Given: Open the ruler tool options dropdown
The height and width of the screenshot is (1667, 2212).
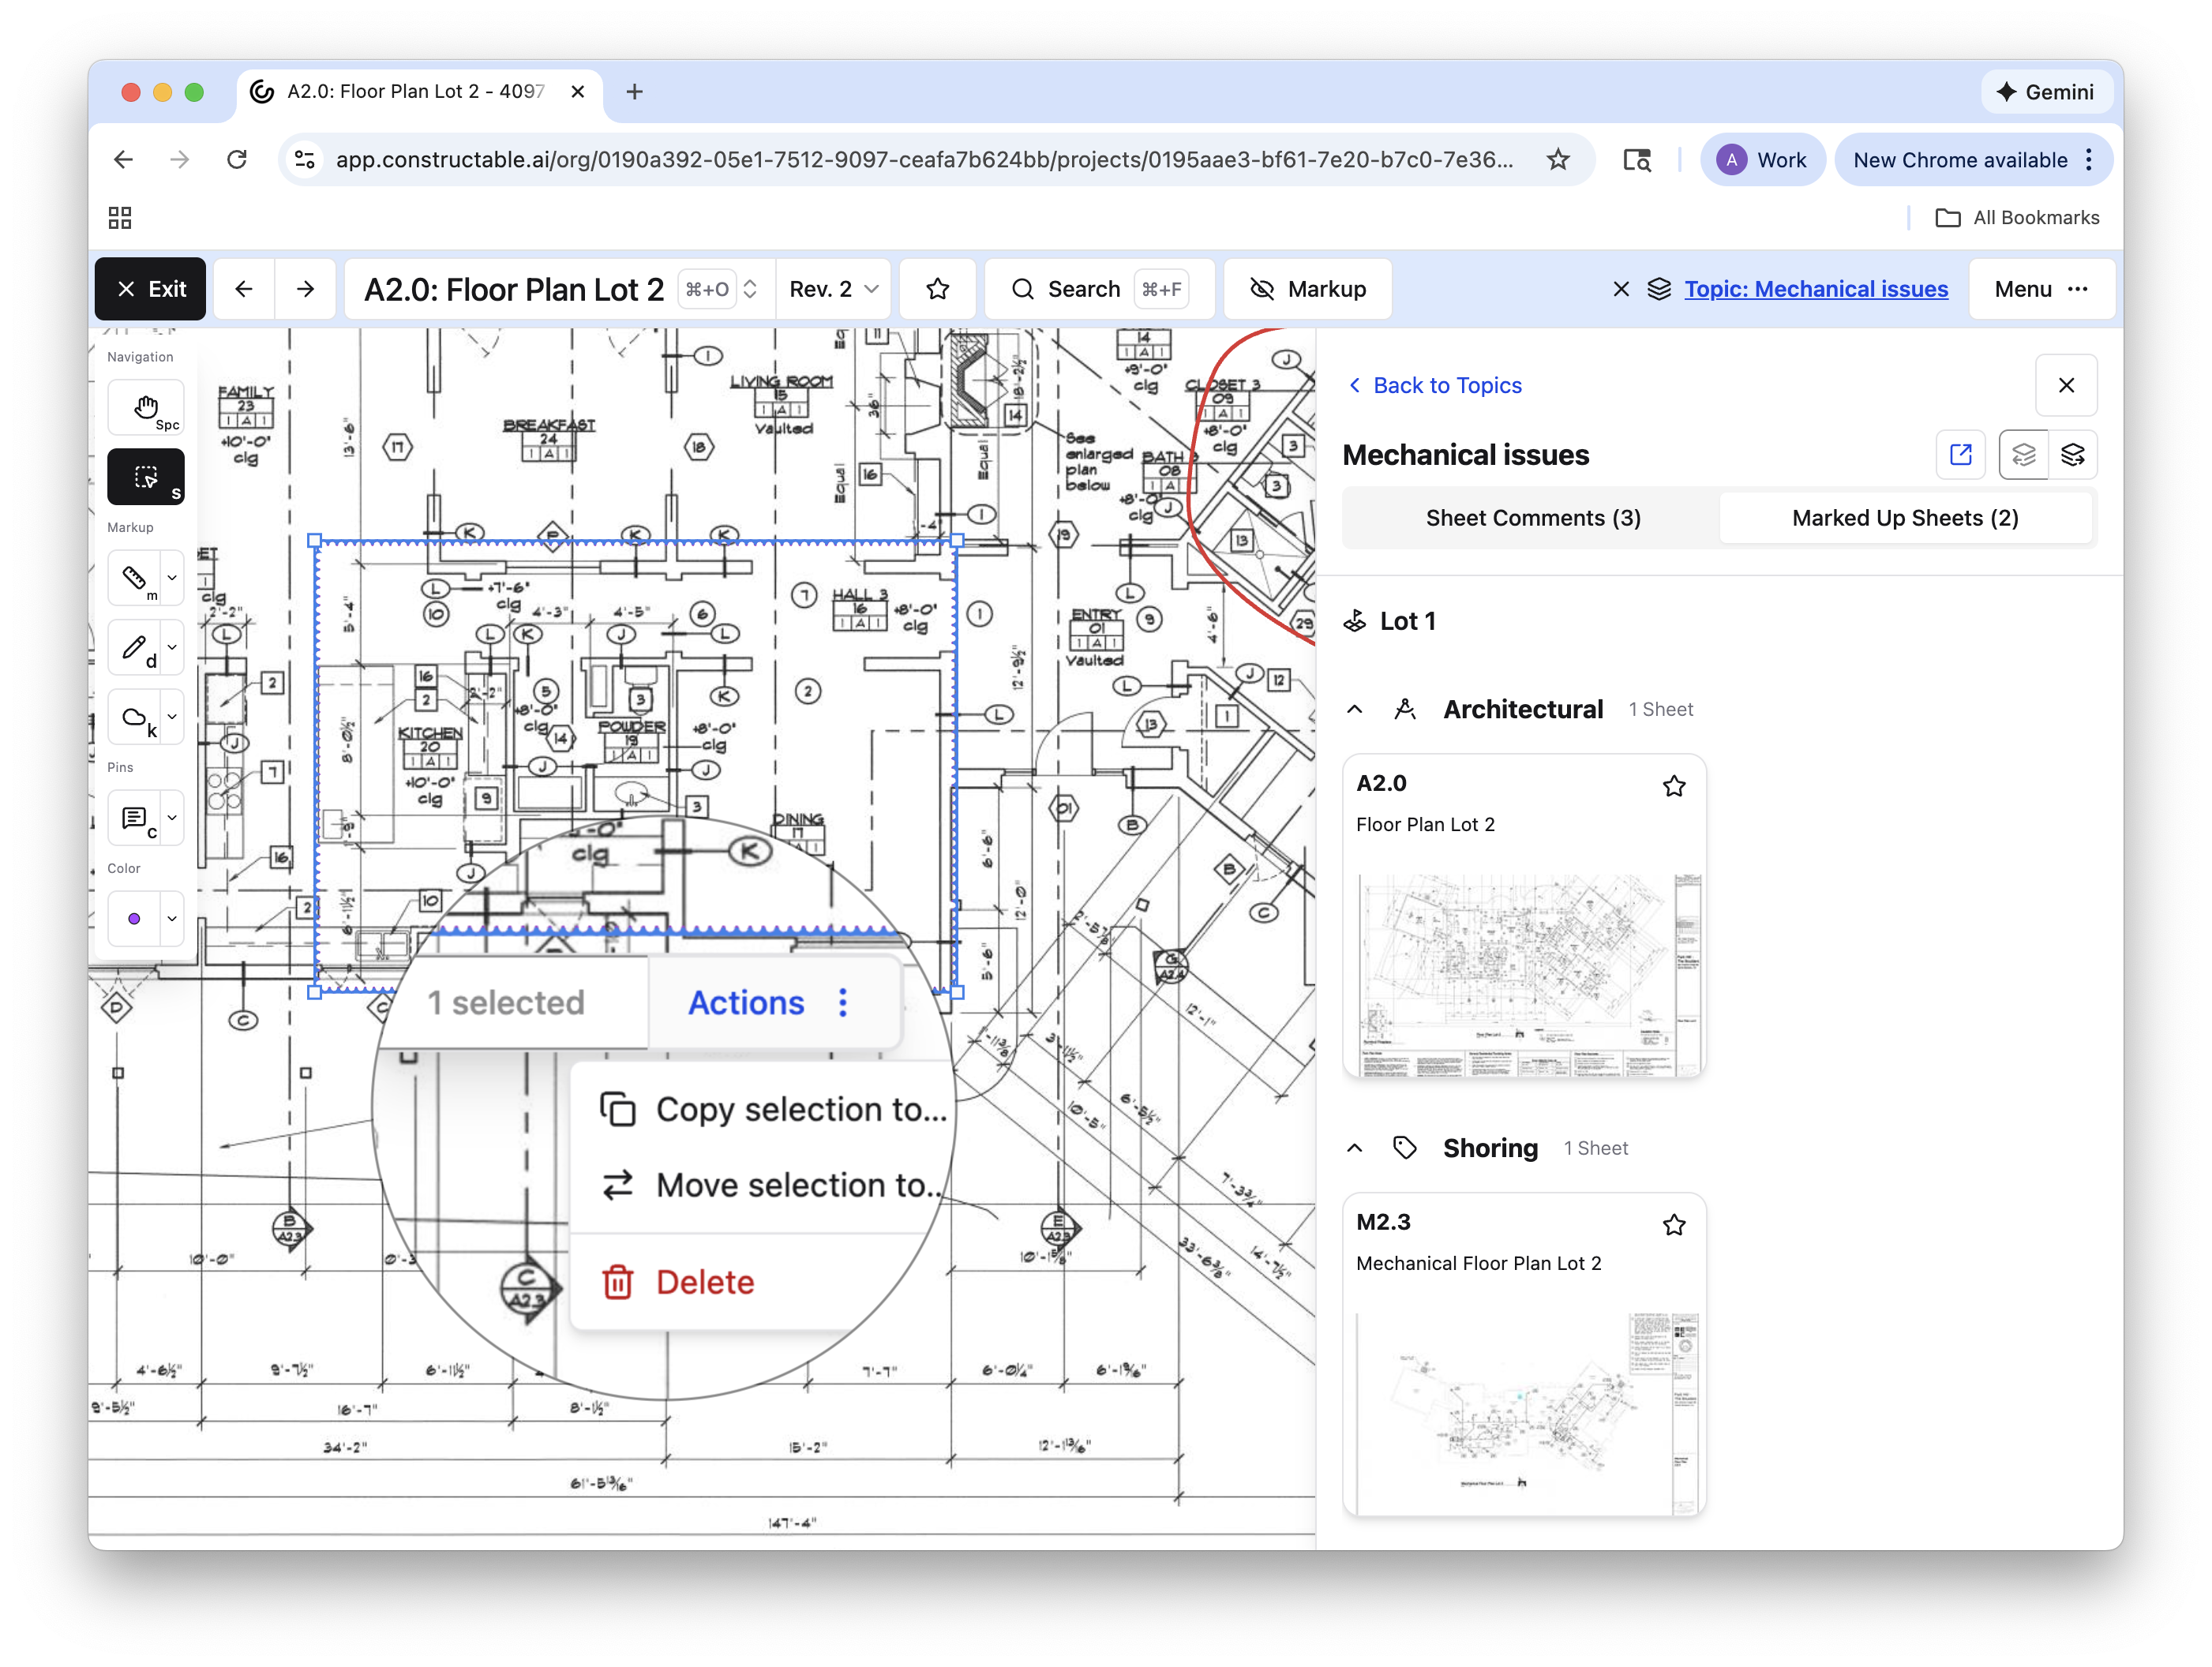Looking at the screenshot, I should pyautogui.click(x=172, y=578).
